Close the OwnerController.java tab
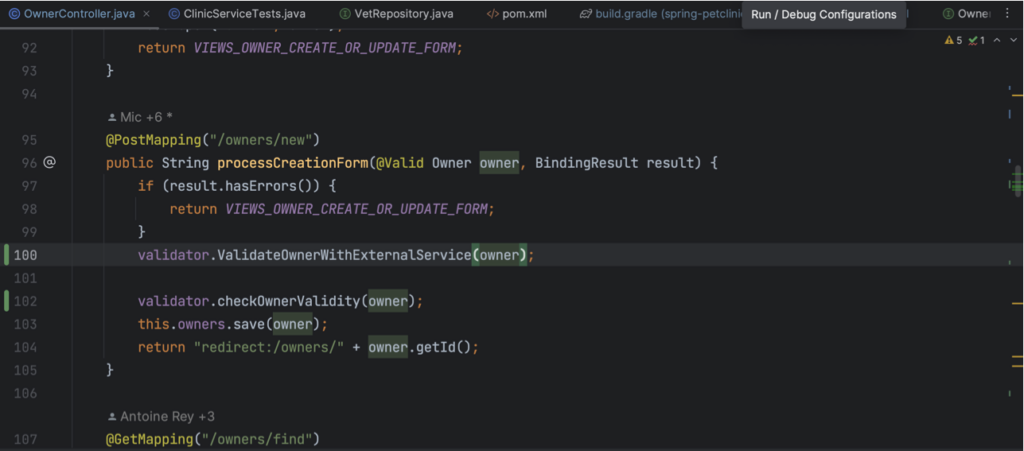This screenshot has width=1024, height=451. tap(146, 14)
